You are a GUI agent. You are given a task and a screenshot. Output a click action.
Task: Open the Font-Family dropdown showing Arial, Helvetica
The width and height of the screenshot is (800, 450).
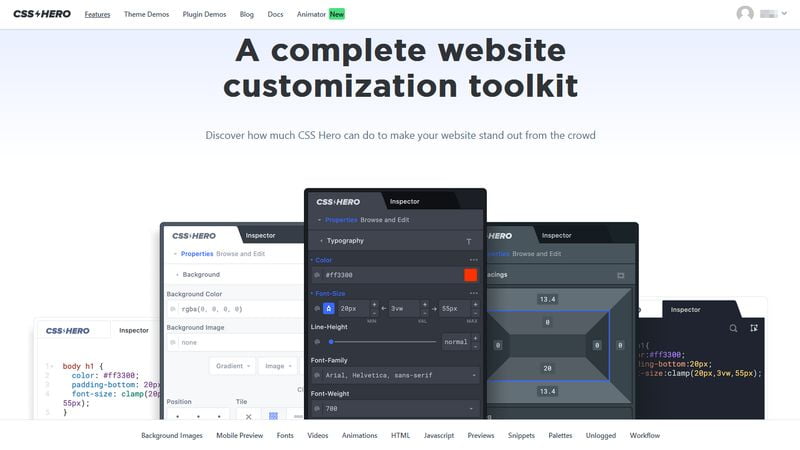click(x=395, y=375)
